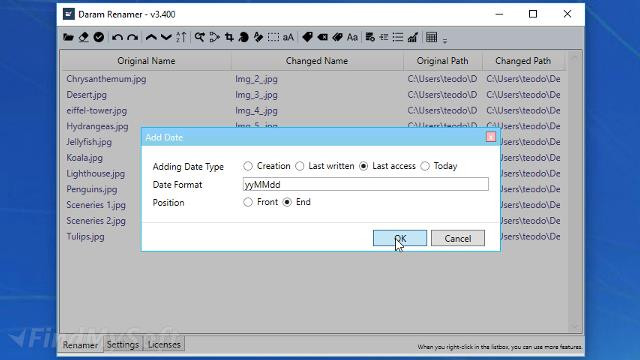Click the grid table toolbar icon
The image size is (640, 360).
coord(431,38)
